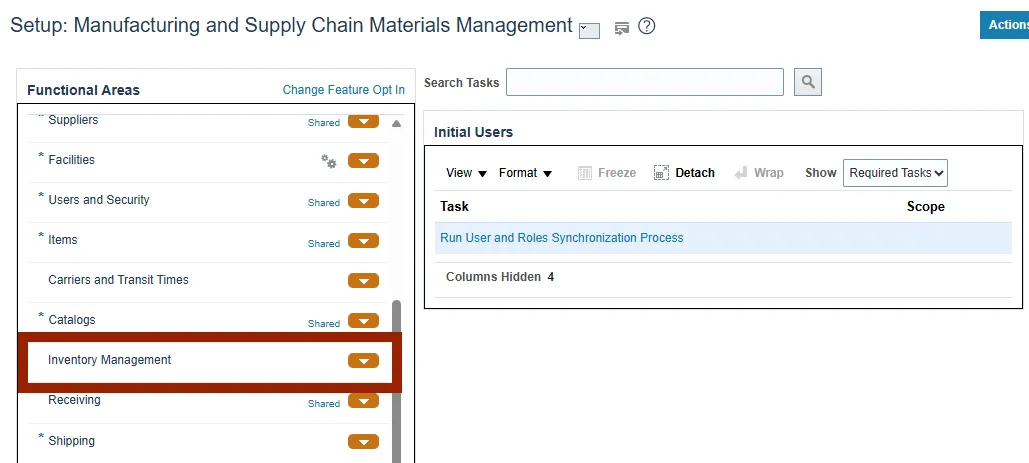Click the magnifier search tasks button
Screen dimensions: 1029x463
(x=807, y=82)
